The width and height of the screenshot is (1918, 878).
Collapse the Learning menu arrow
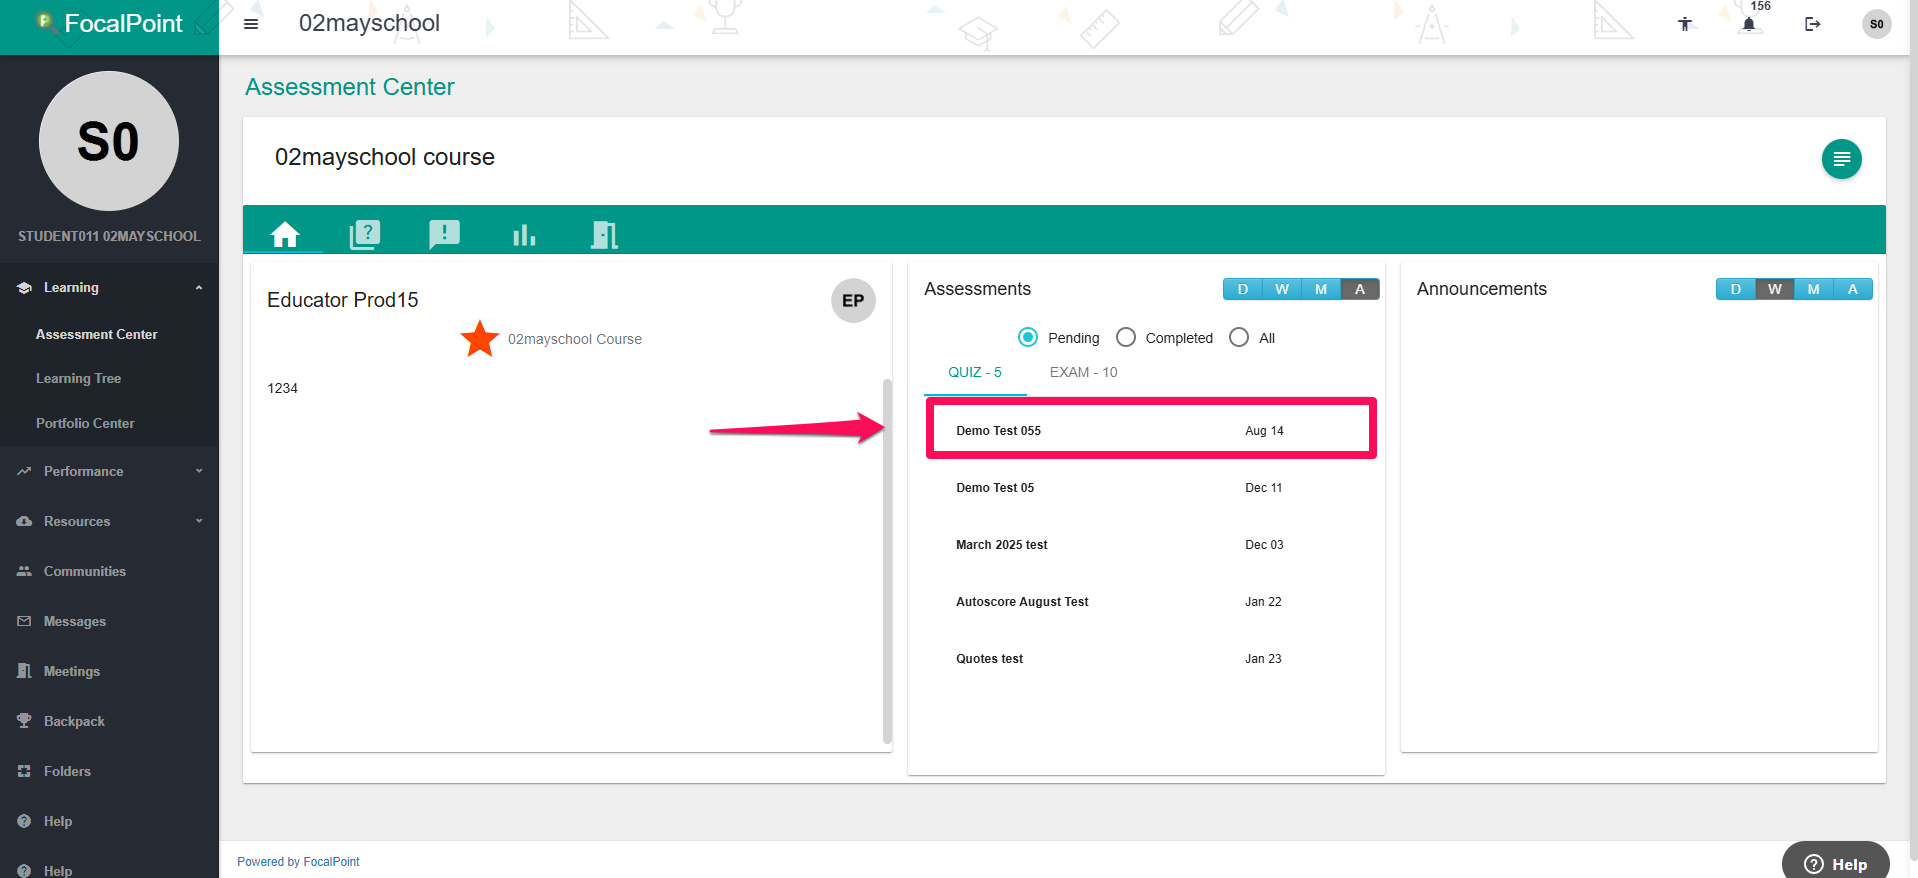tap(199, 287)
